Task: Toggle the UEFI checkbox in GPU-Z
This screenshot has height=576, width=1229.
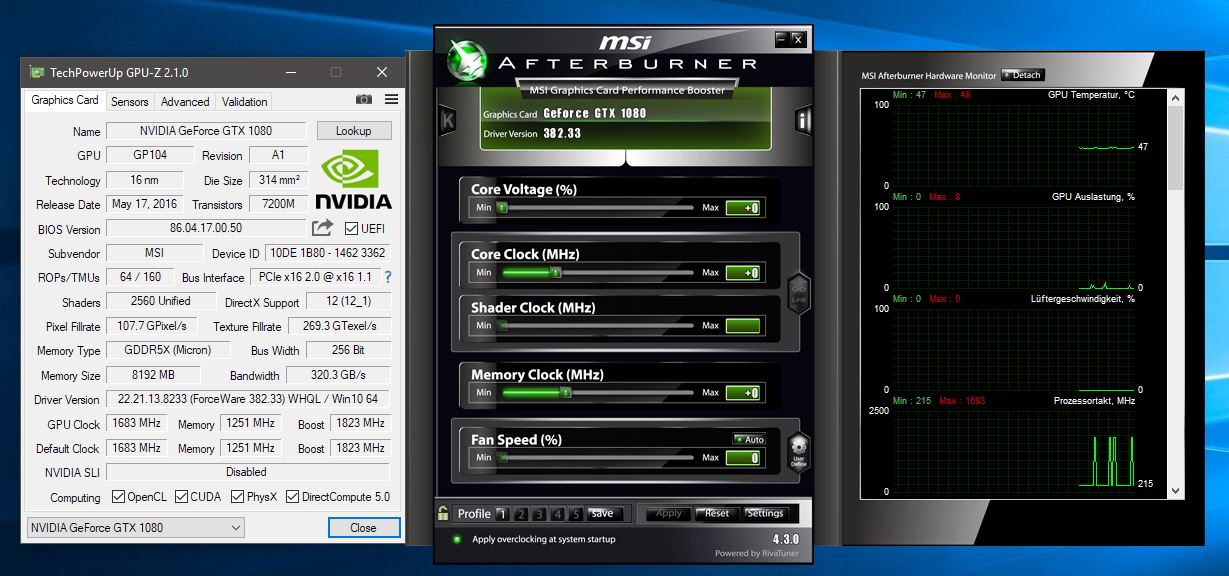Action: click(x=351, y=228)
